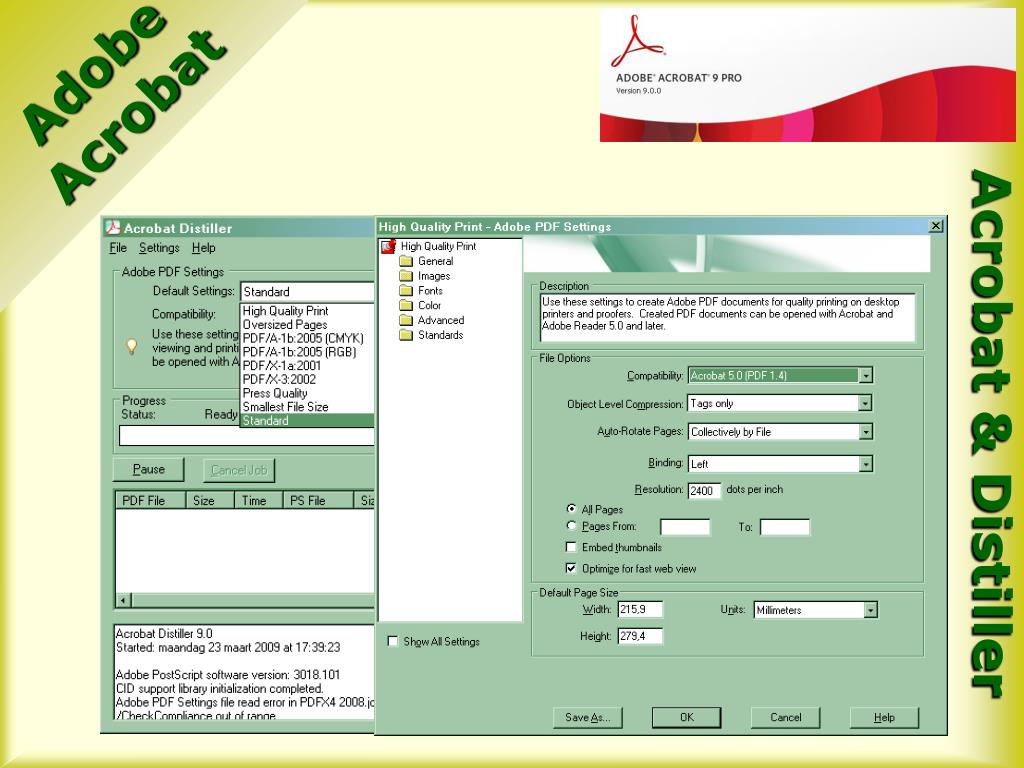
Task: Click the Description text box
Action: coord(728,318)
